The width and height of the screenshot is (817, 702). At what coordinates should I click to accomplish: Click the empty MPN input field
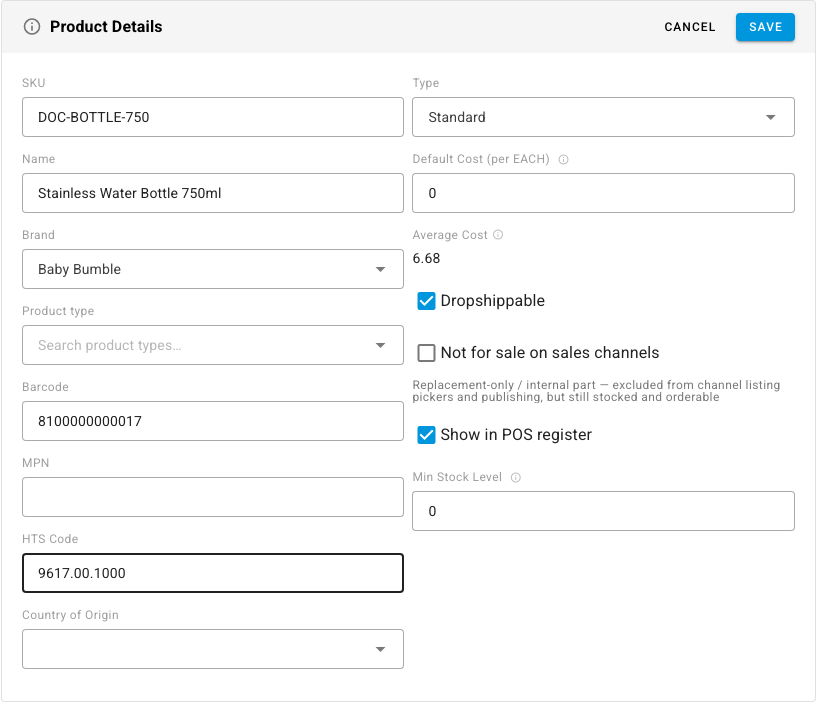[213, 497]
